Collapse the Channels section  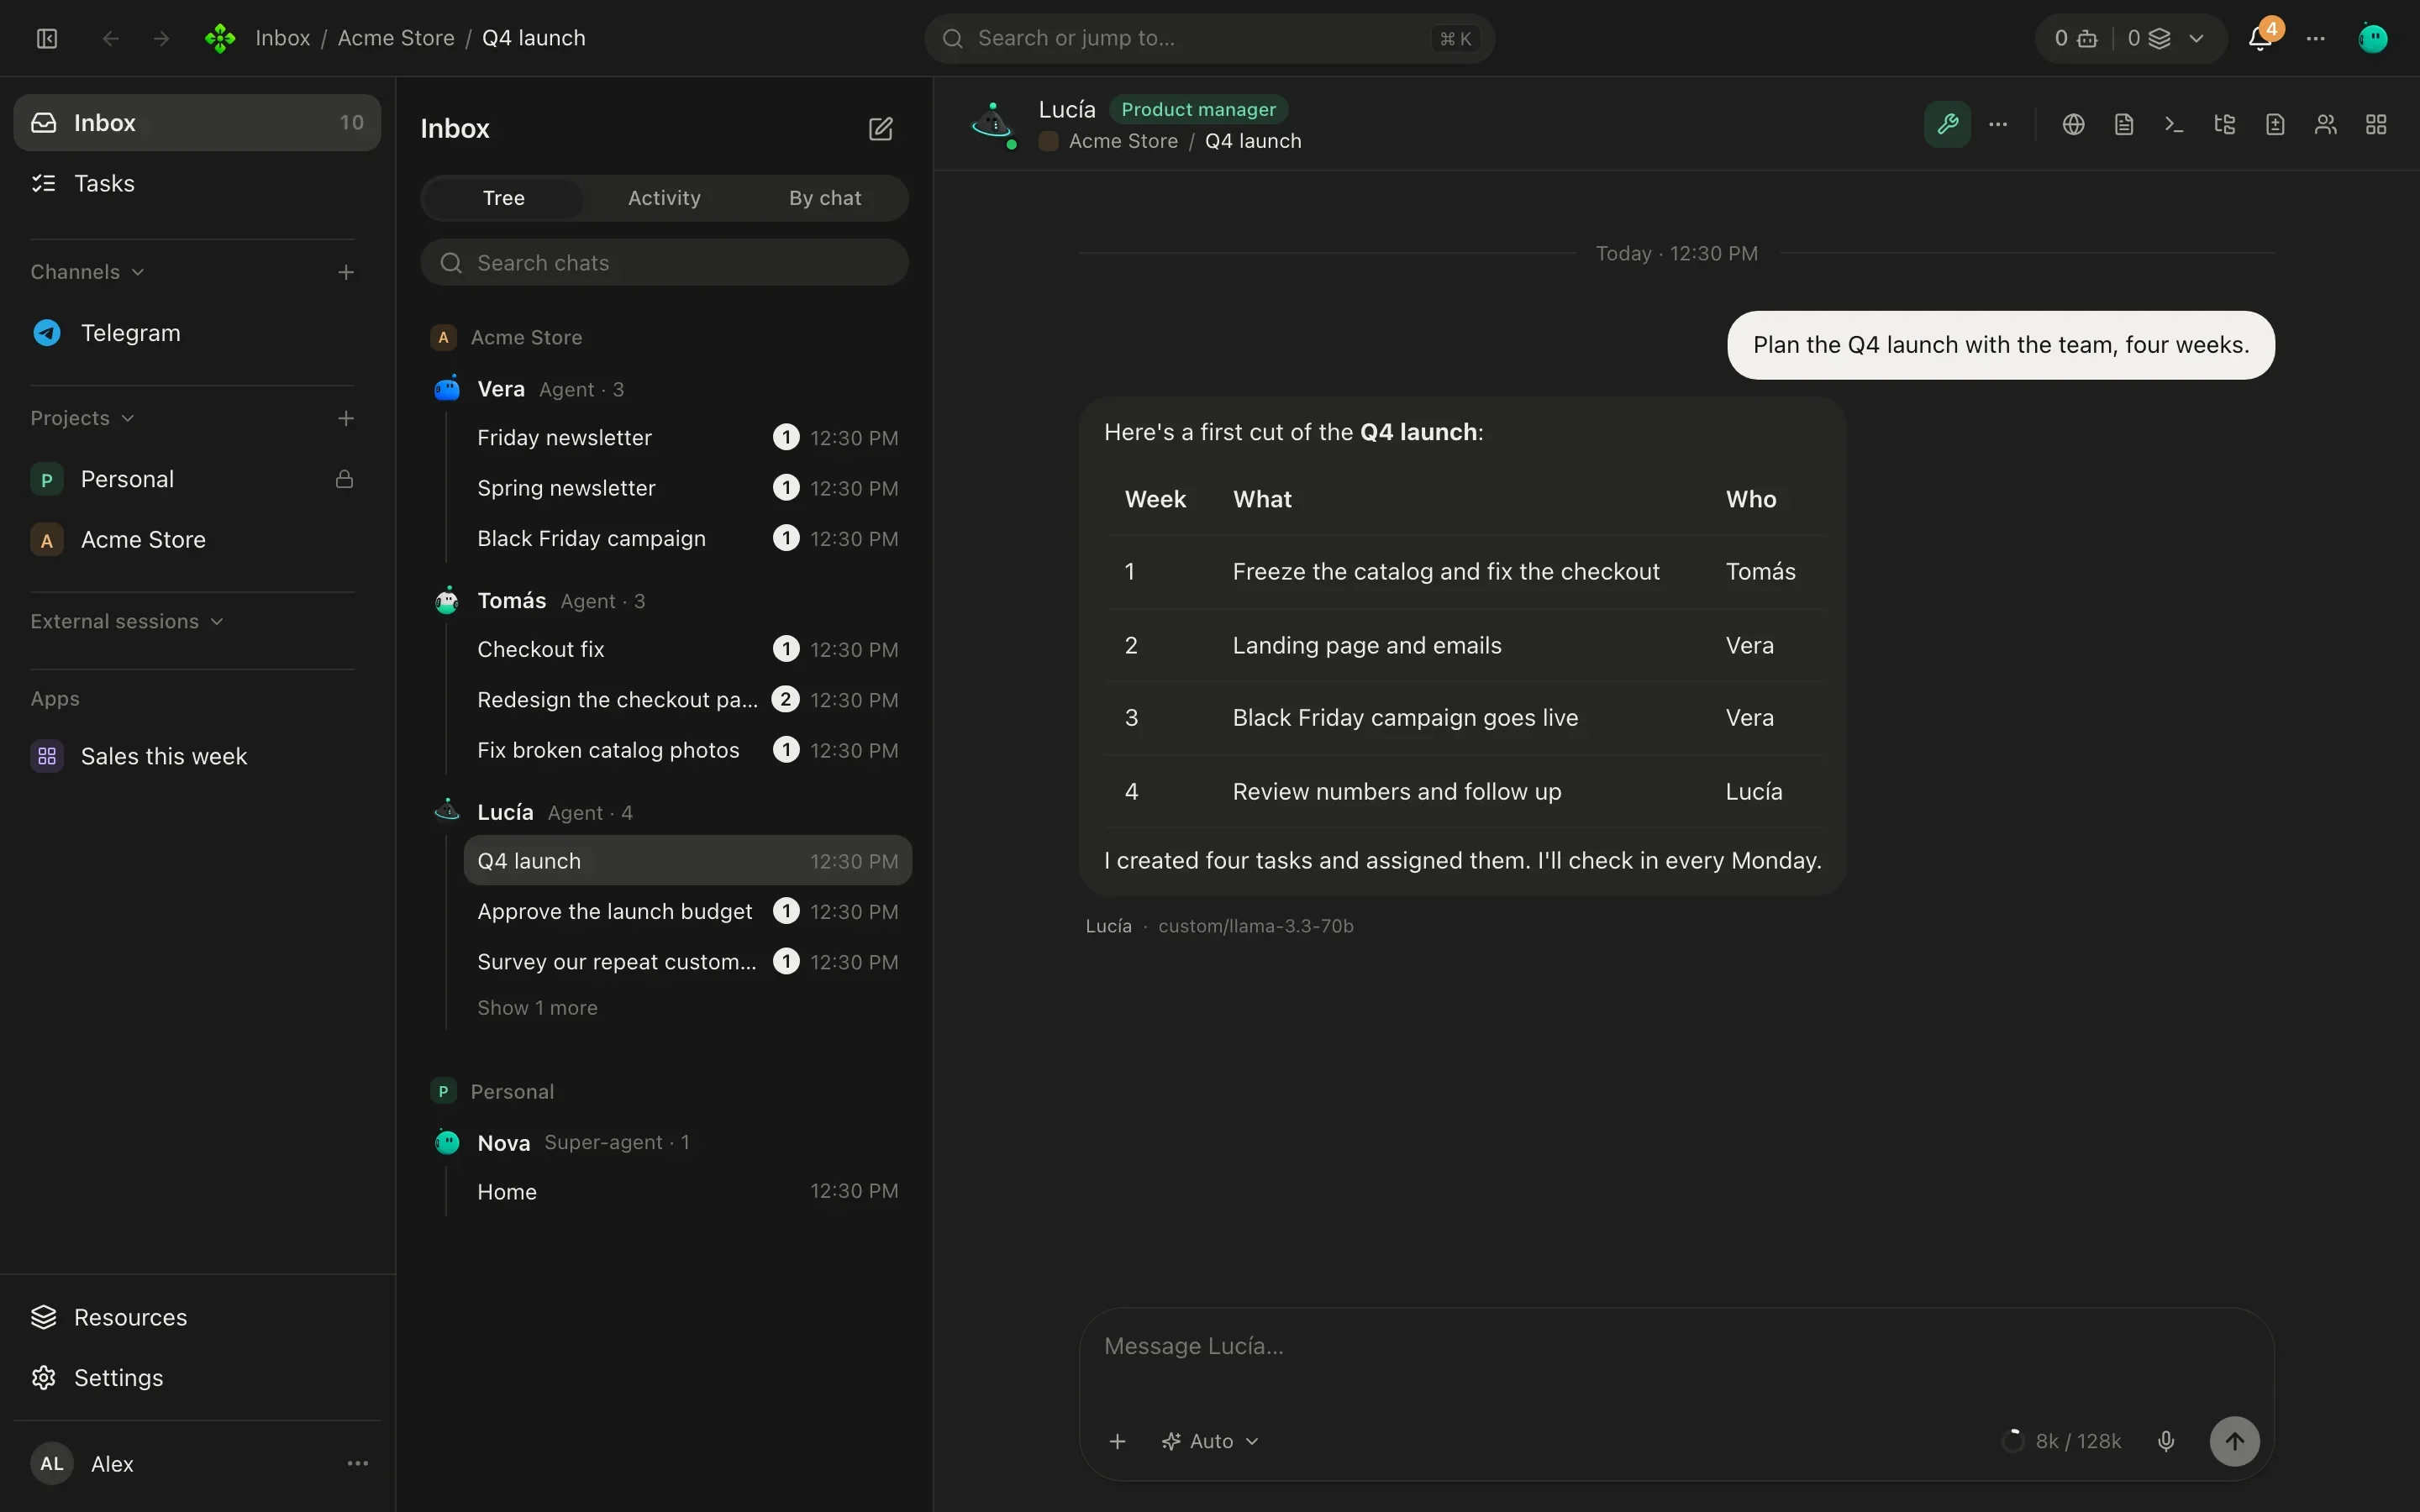coord(88,272)
